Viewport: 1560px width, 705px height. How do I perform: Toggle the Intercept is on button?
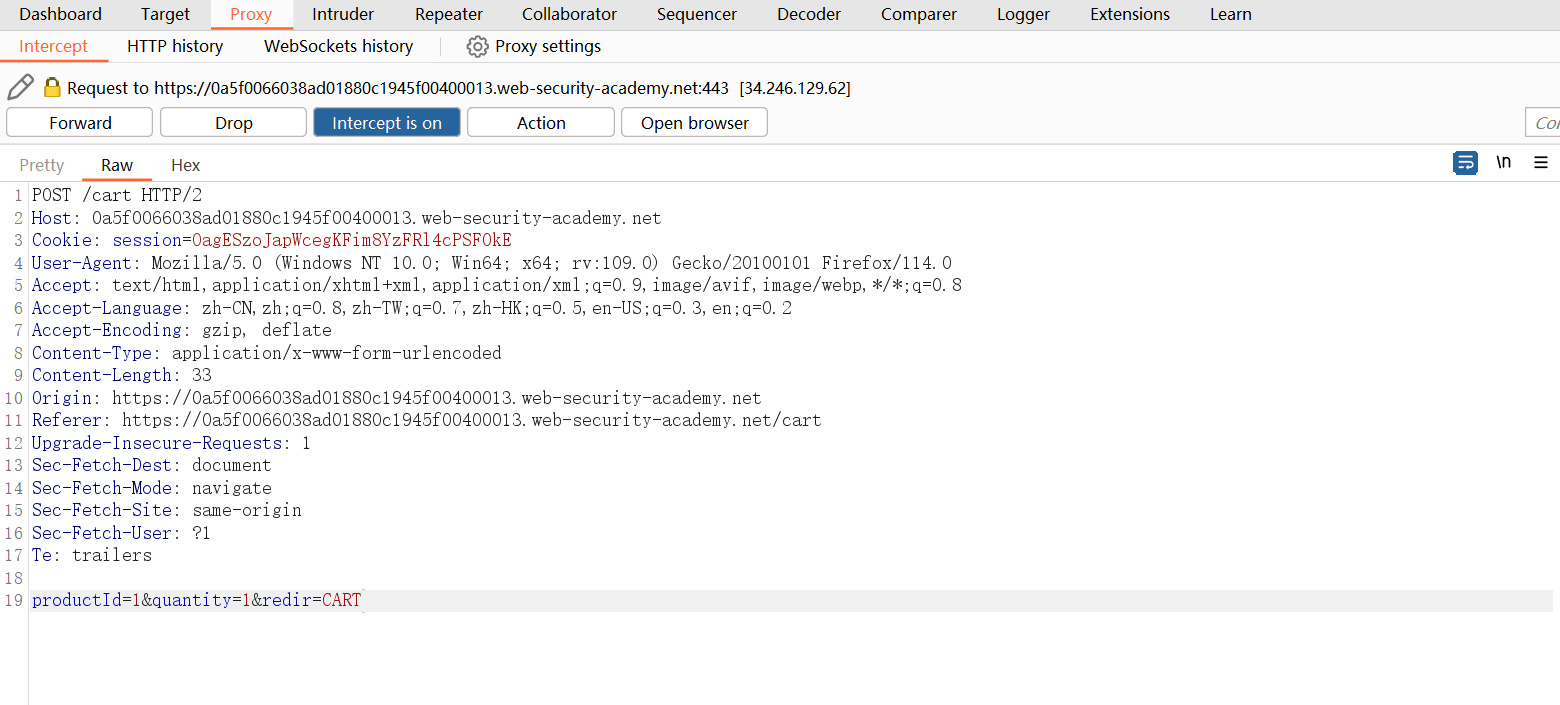[x=387, y=123]
